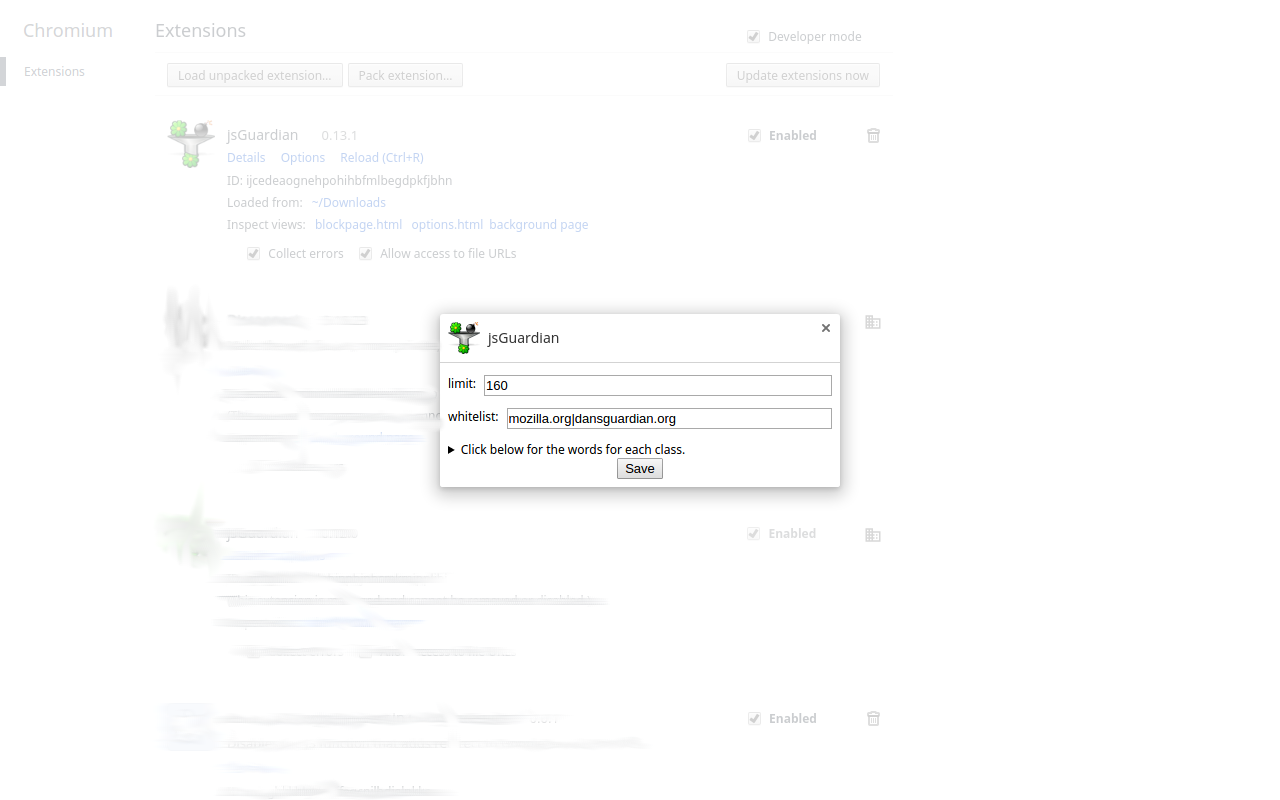This screenshot has height=800, width=1280.
Task: Toggle Collect errors checkbox
Action: pyautogui.click(x=254, y=254)
